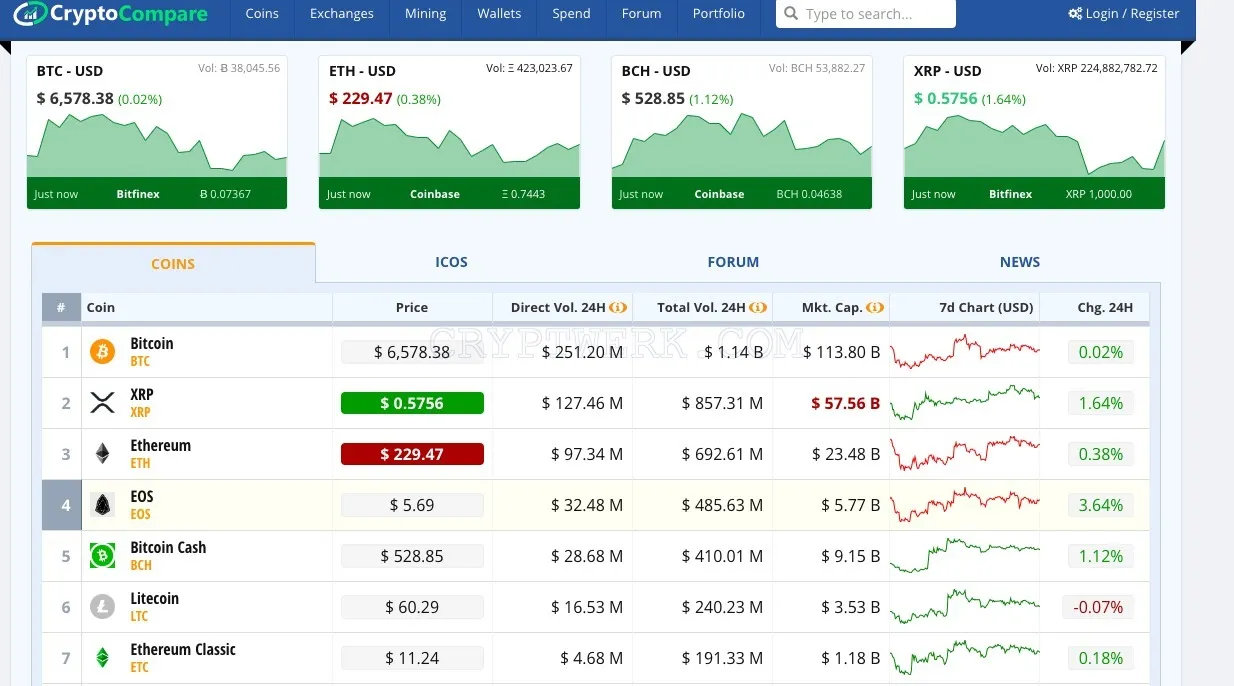Open the Wallets menu
The height and width of the screenshot is (686, 1234).
[x=499, y=14]
